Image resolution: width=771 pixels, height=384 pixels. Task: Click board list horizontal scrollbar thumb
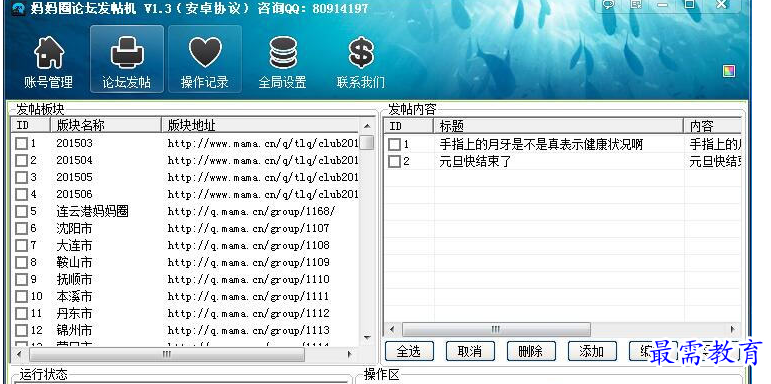[x=167, y=354]
